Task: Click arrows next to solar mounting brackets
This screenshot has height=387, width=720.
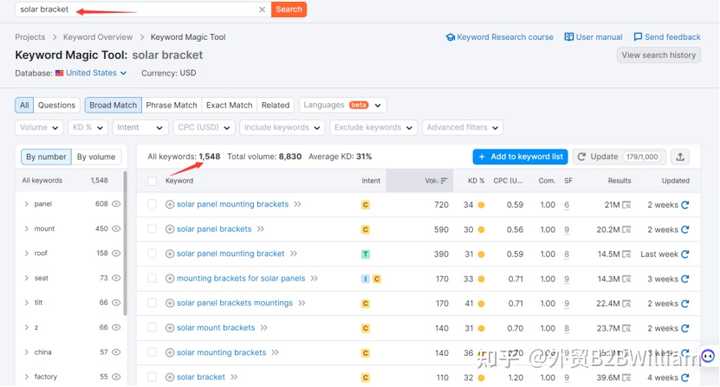Action: point(275,353)
